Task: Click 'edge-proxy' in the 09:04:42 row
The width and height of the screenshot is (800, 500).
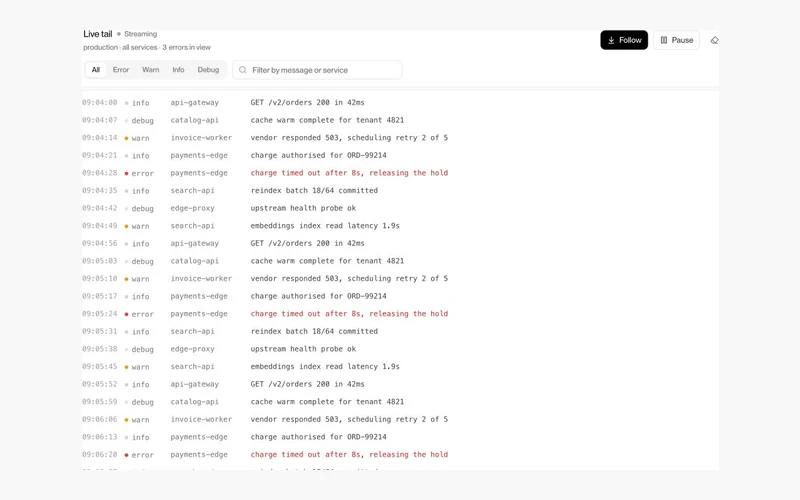Action: (192, 208)
